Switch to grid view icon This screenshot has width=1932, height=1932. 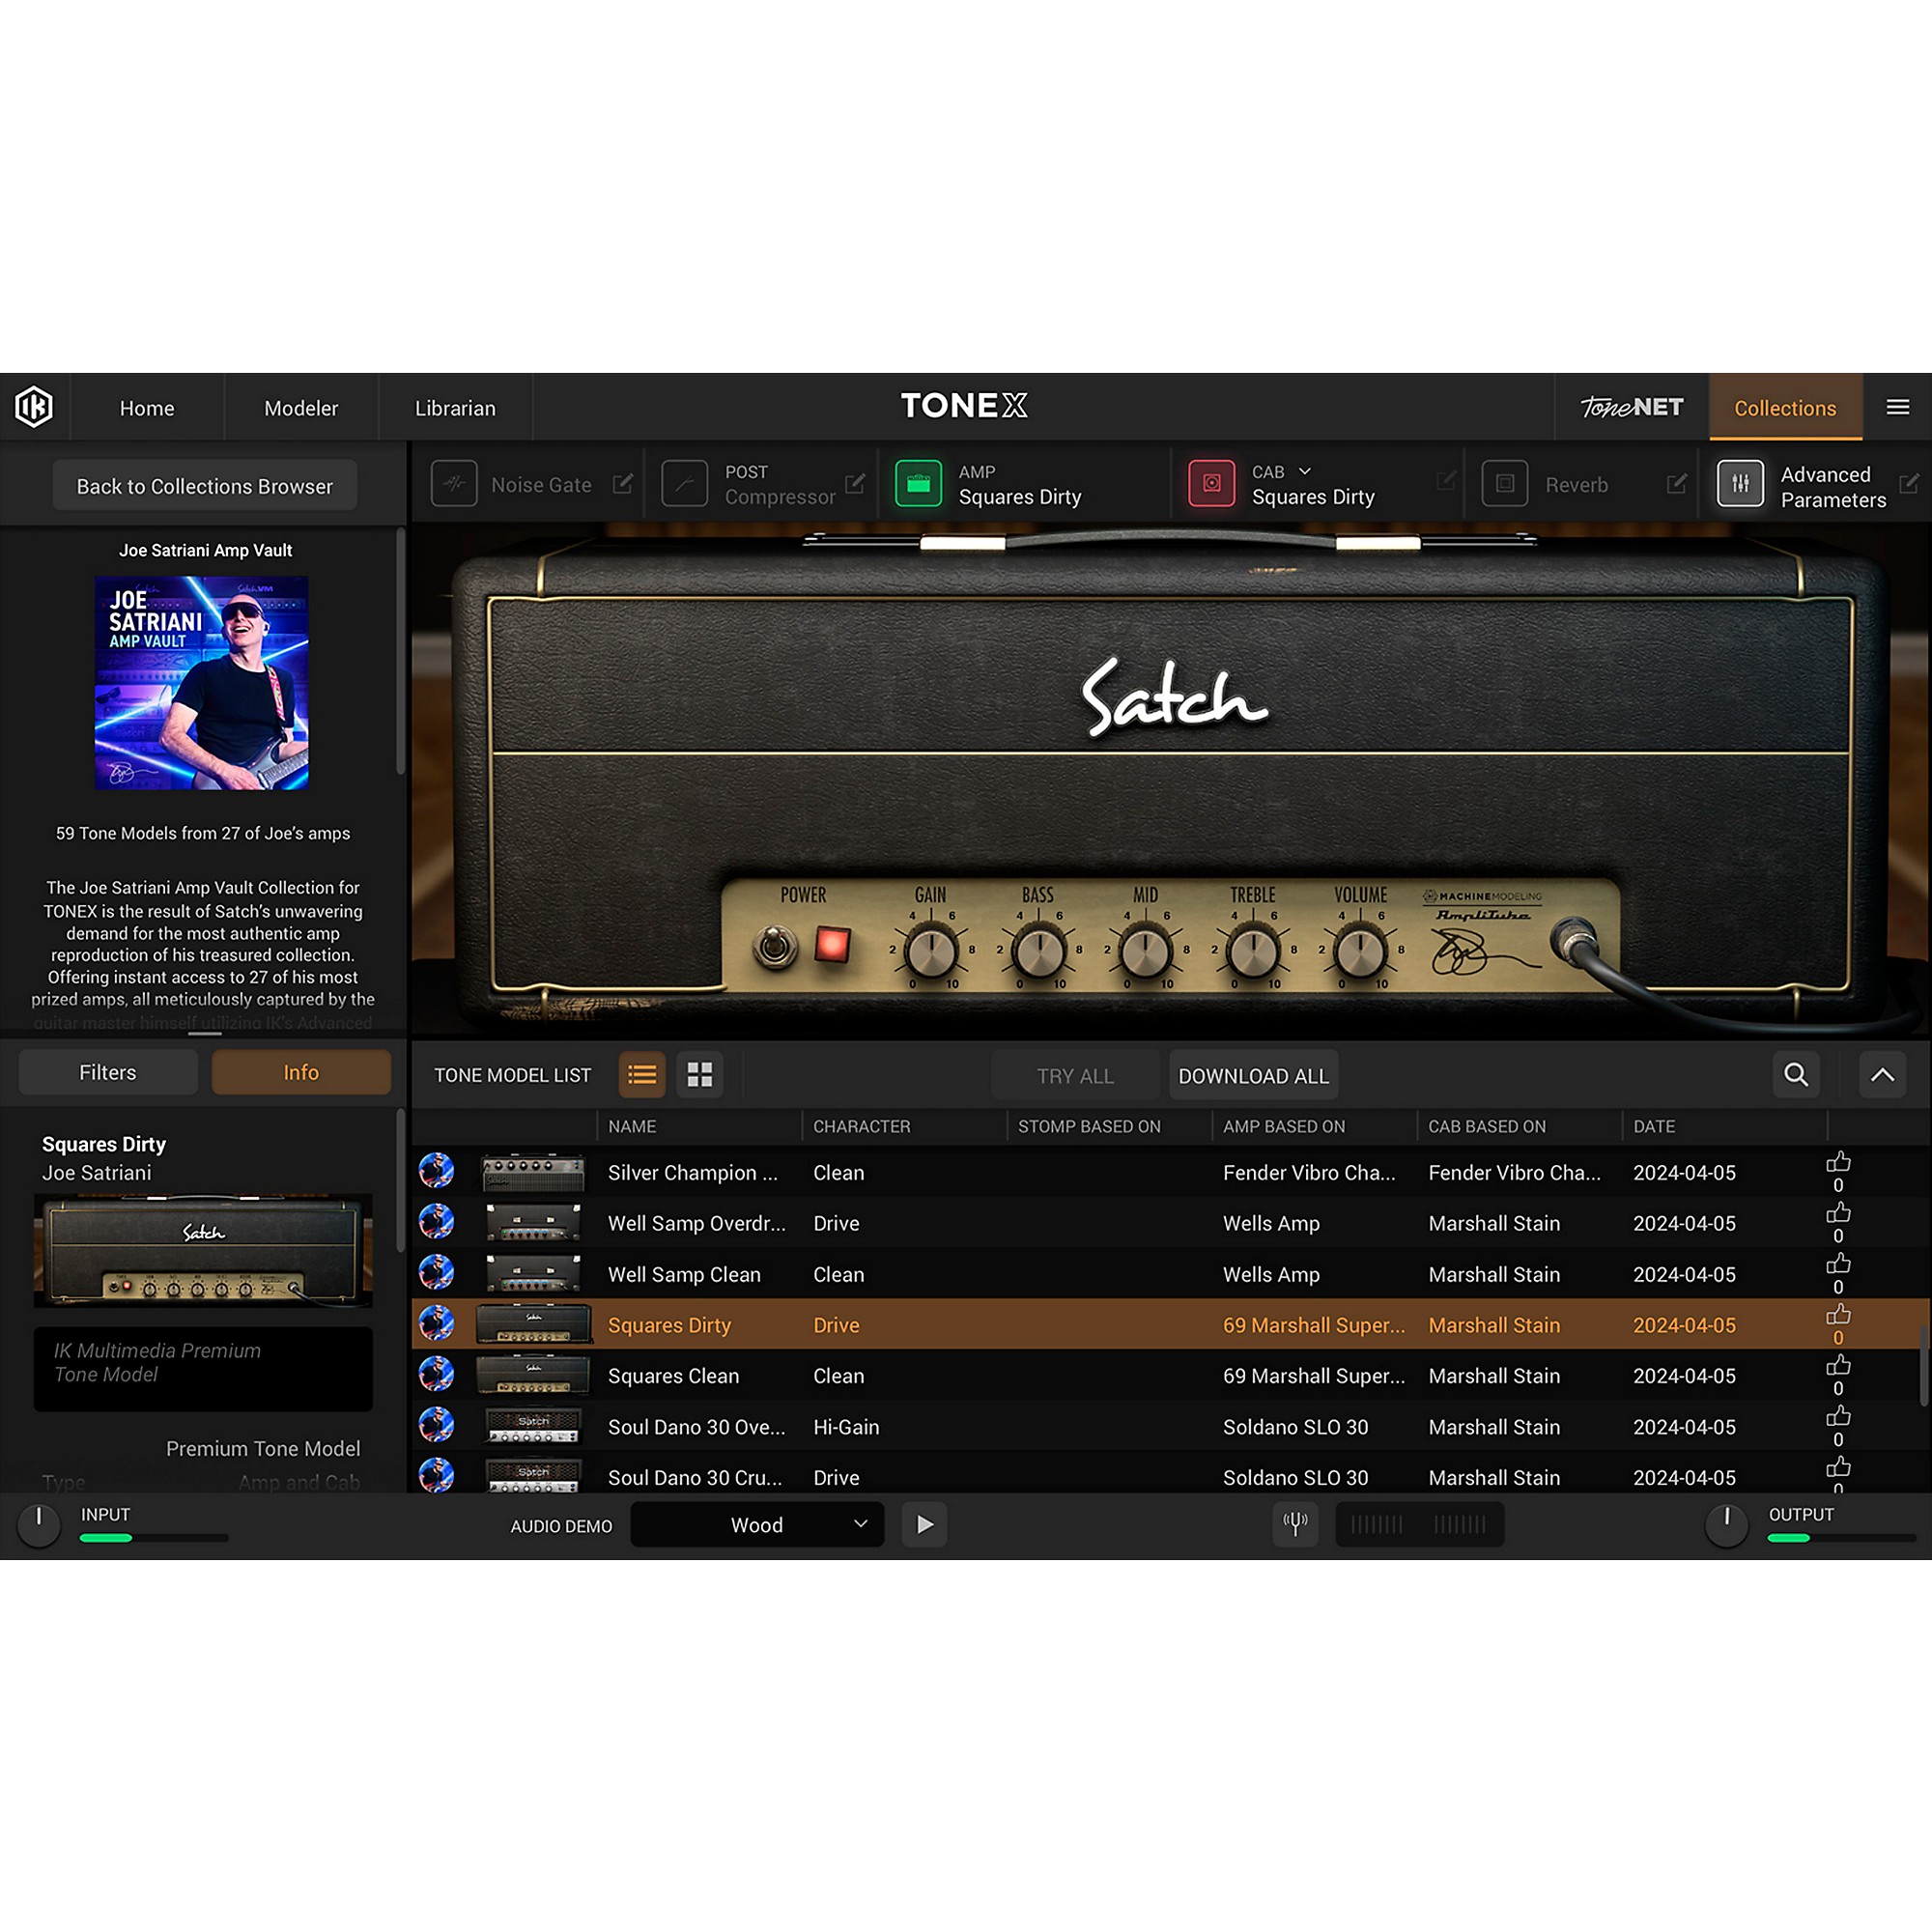tap(700, 1075)
